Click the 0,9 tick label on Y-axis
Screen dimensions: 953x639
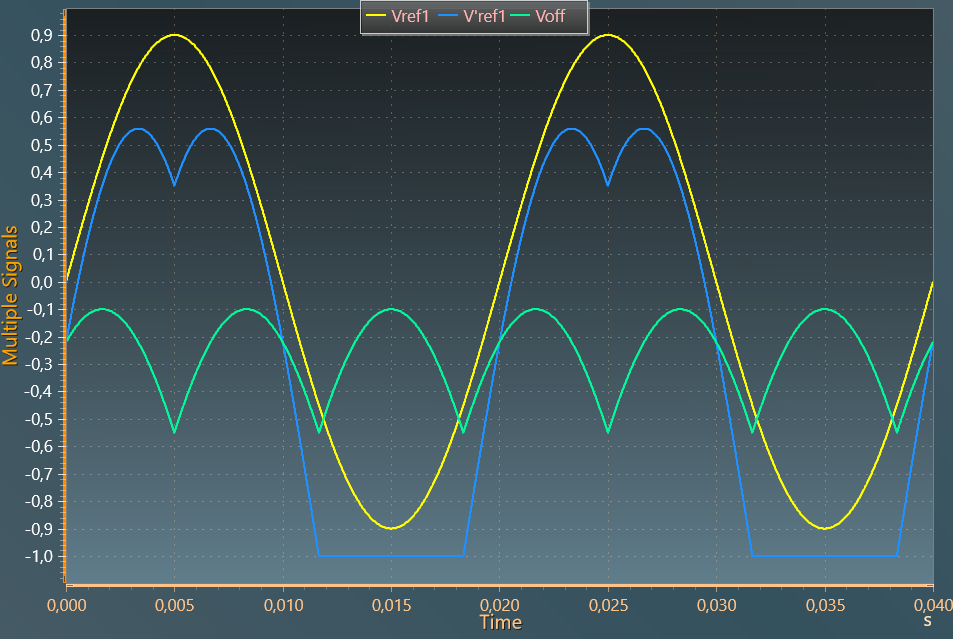[x=42, y=35]
